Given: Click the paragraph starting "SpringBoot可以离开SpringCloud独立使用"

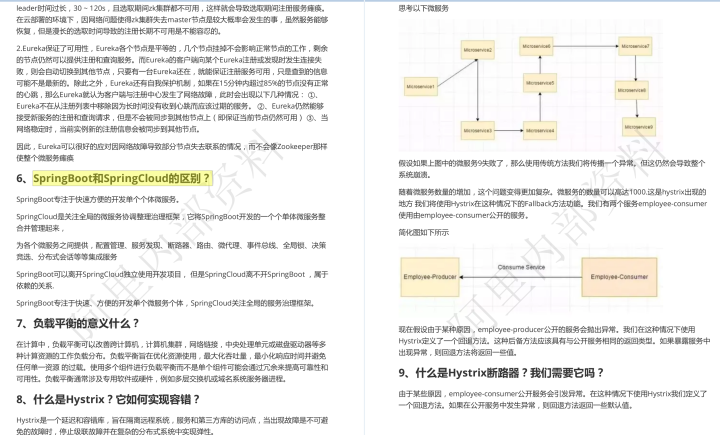Looking at the screenshot, I should (172, 280).
